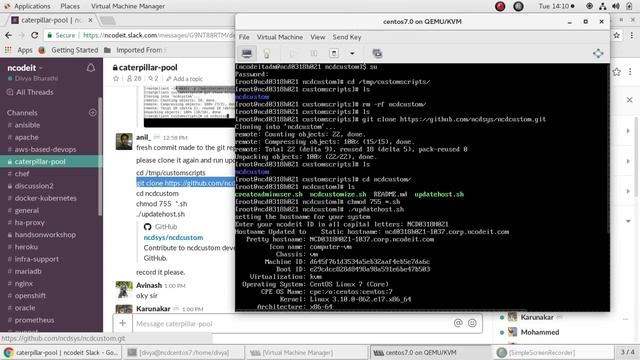Viewport: 640px width, 360px height.
Task: Open the battery/power icon in top panel
Action: click(x=629, y=6)
